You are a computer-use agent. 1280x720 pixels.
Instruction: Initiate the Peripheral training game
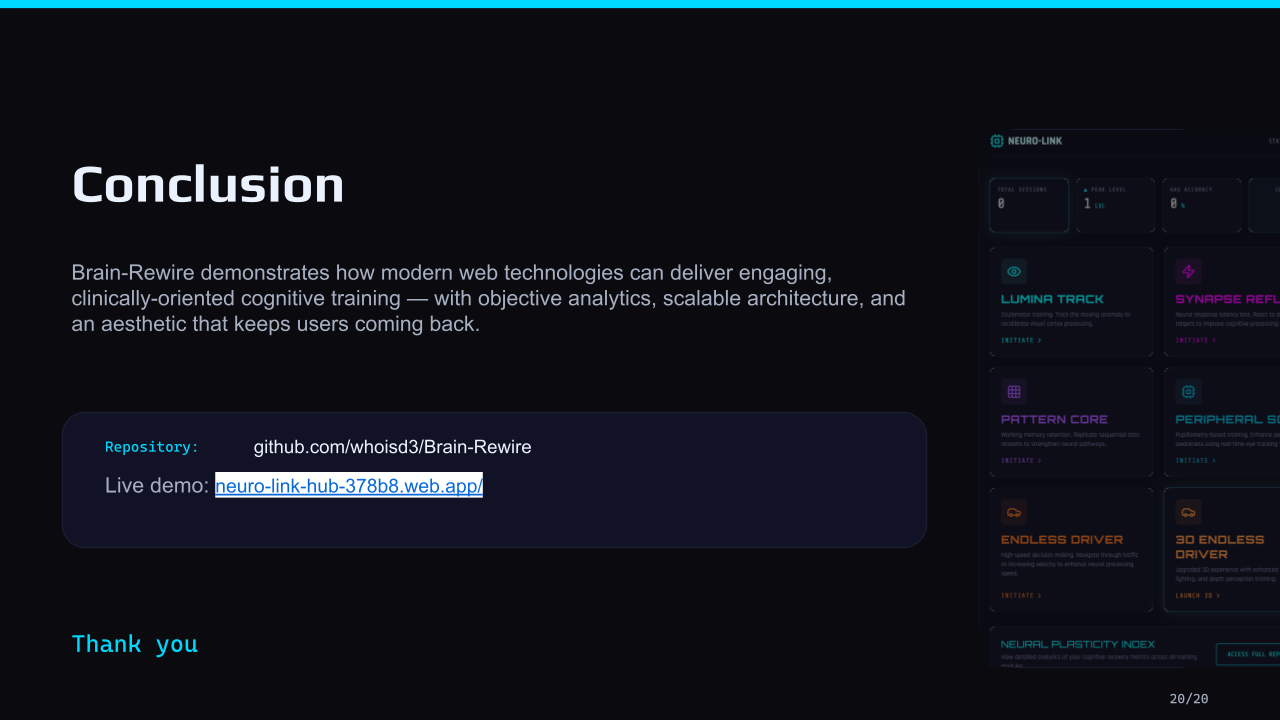1195,460
